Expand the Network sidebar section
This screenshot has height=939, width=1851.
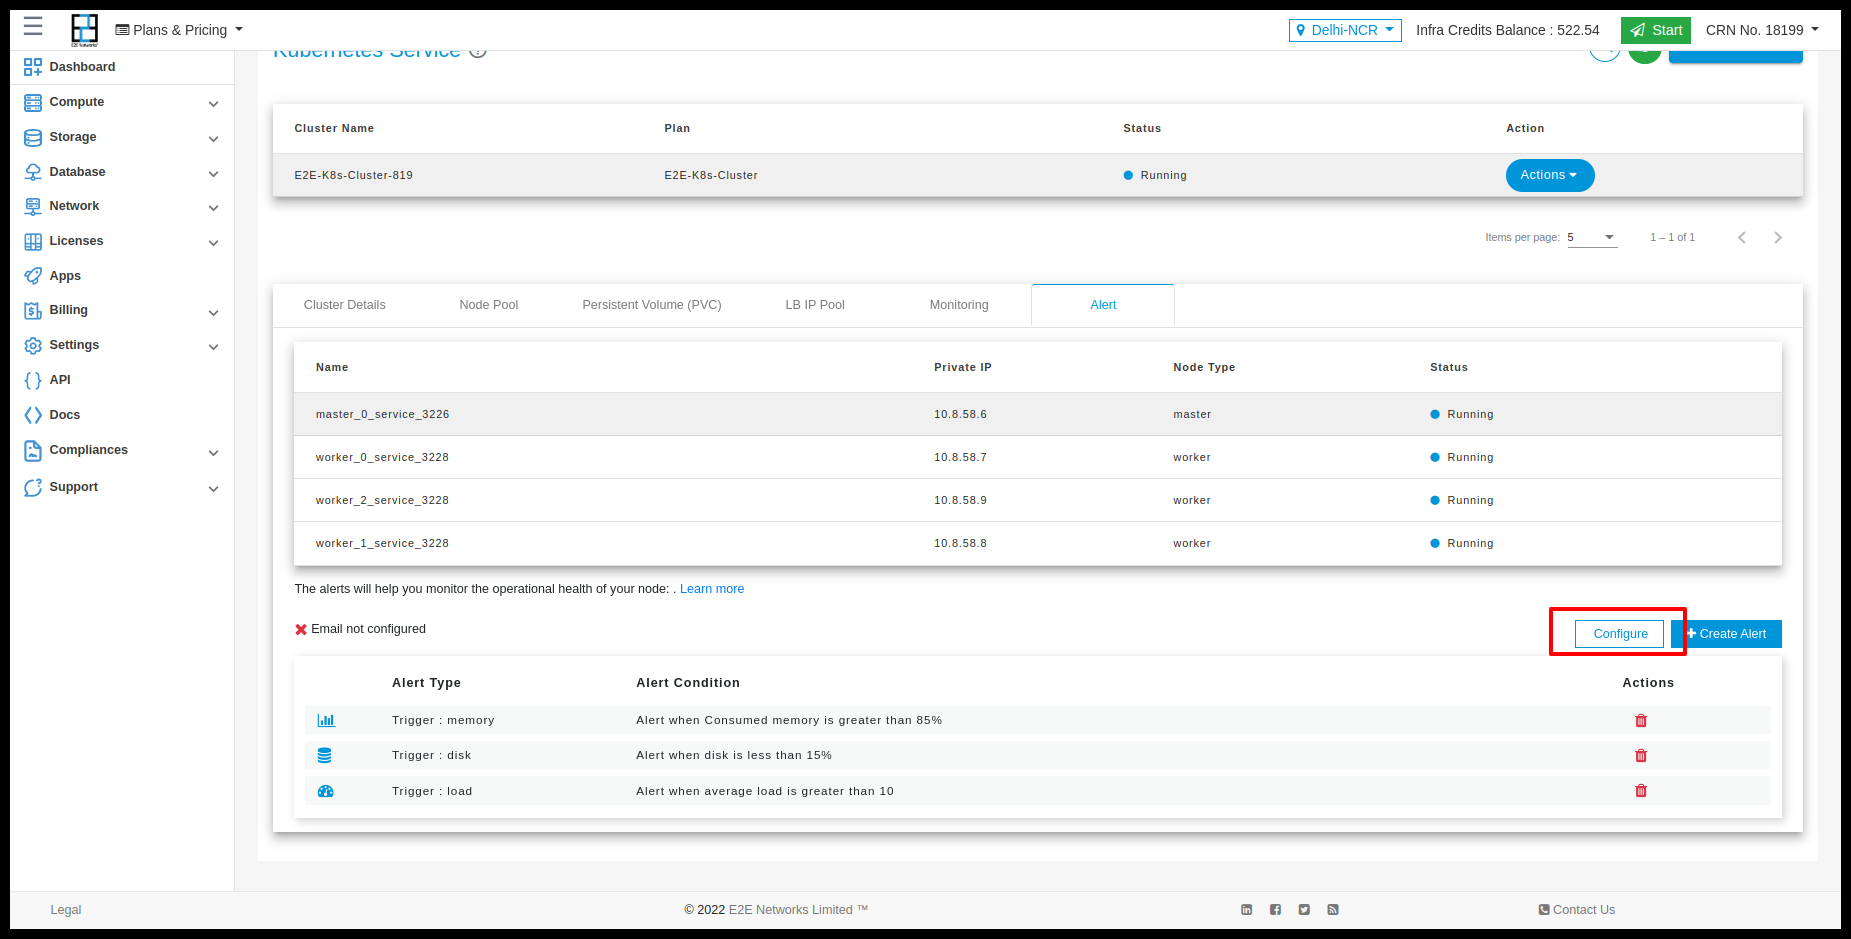213,207
